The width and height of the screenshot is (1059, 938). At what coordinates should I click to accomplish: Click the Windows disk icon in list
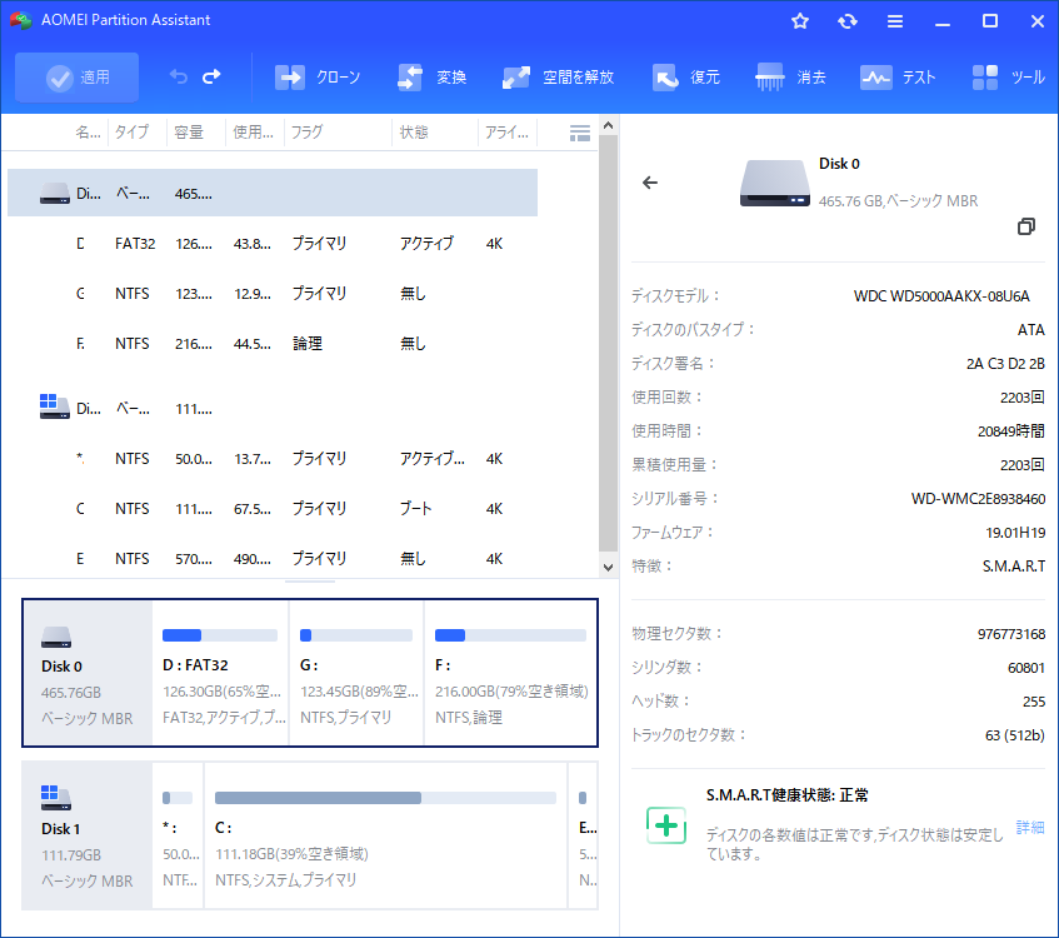[x=55, y=407]
